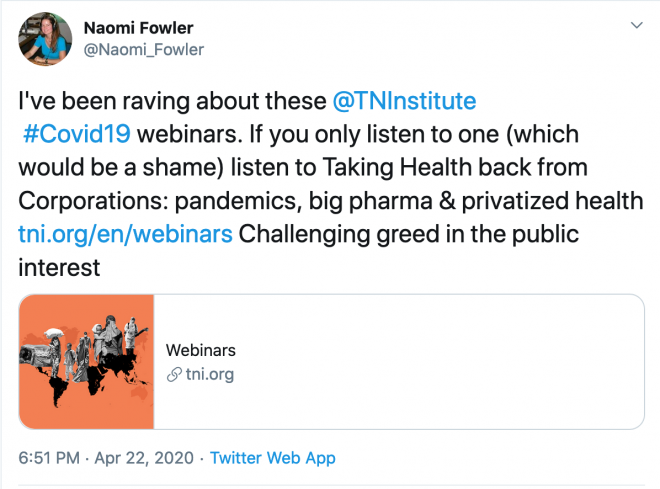This screenshot has width=660, height=489.
Task: Expand the tweet options chevron menu
Action: 634,23
